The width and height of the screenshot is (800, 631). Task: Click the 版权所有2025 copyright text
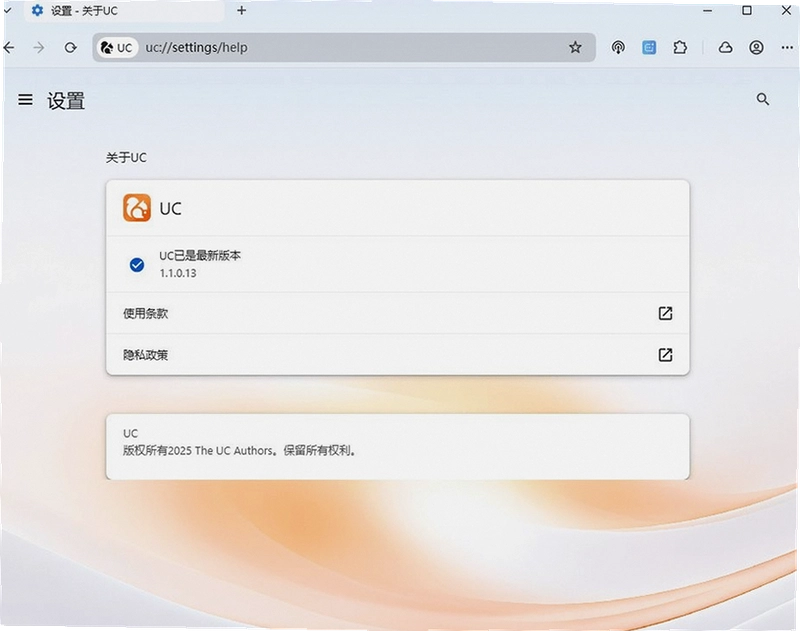(x=239, y=450)
